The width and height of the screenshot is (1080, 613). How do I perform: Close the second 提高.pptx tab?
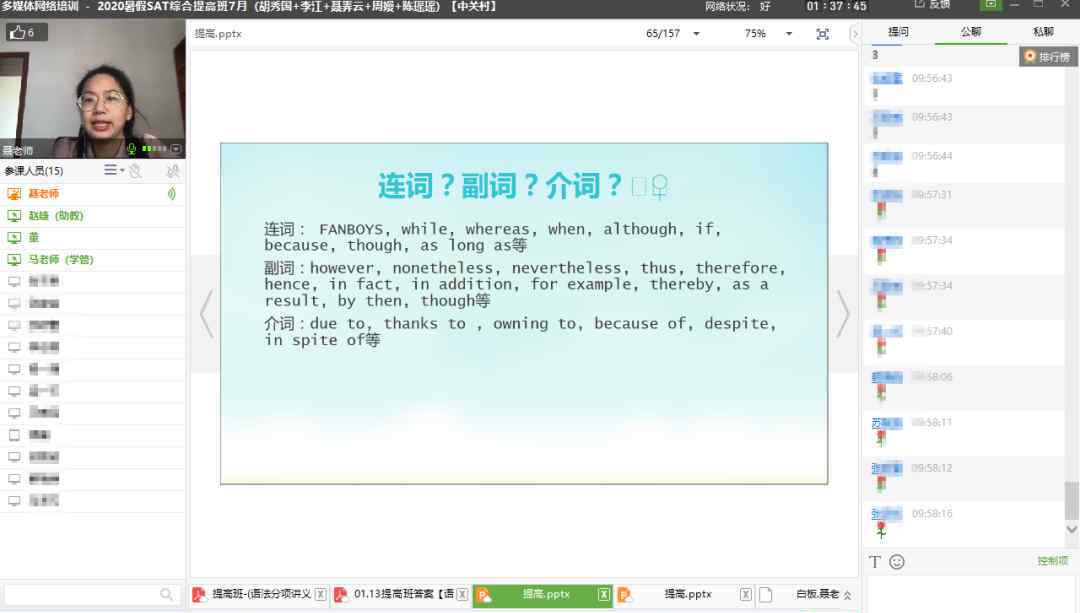(x=746, y=594)
